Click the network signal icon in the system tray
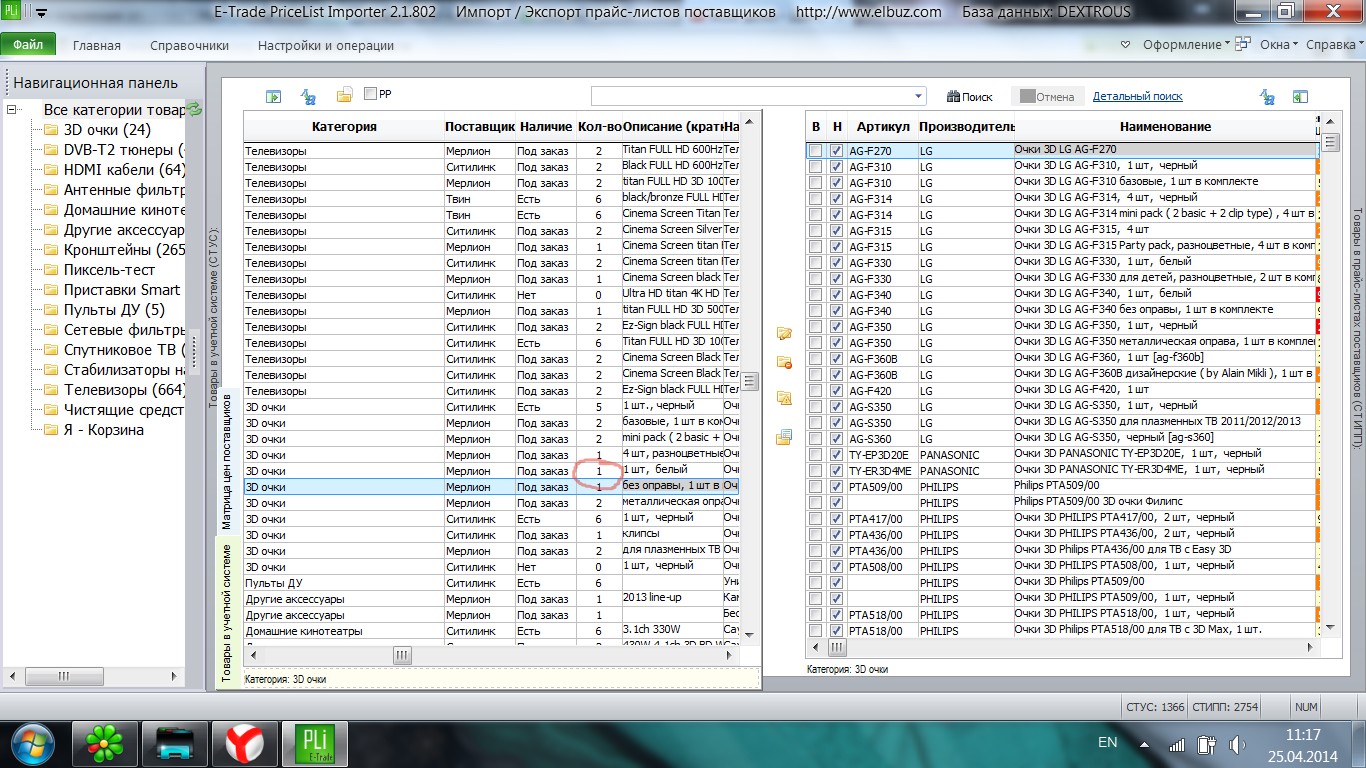Image resolution: width=1366 pixels, height=768 pixels. (1177, 744)
